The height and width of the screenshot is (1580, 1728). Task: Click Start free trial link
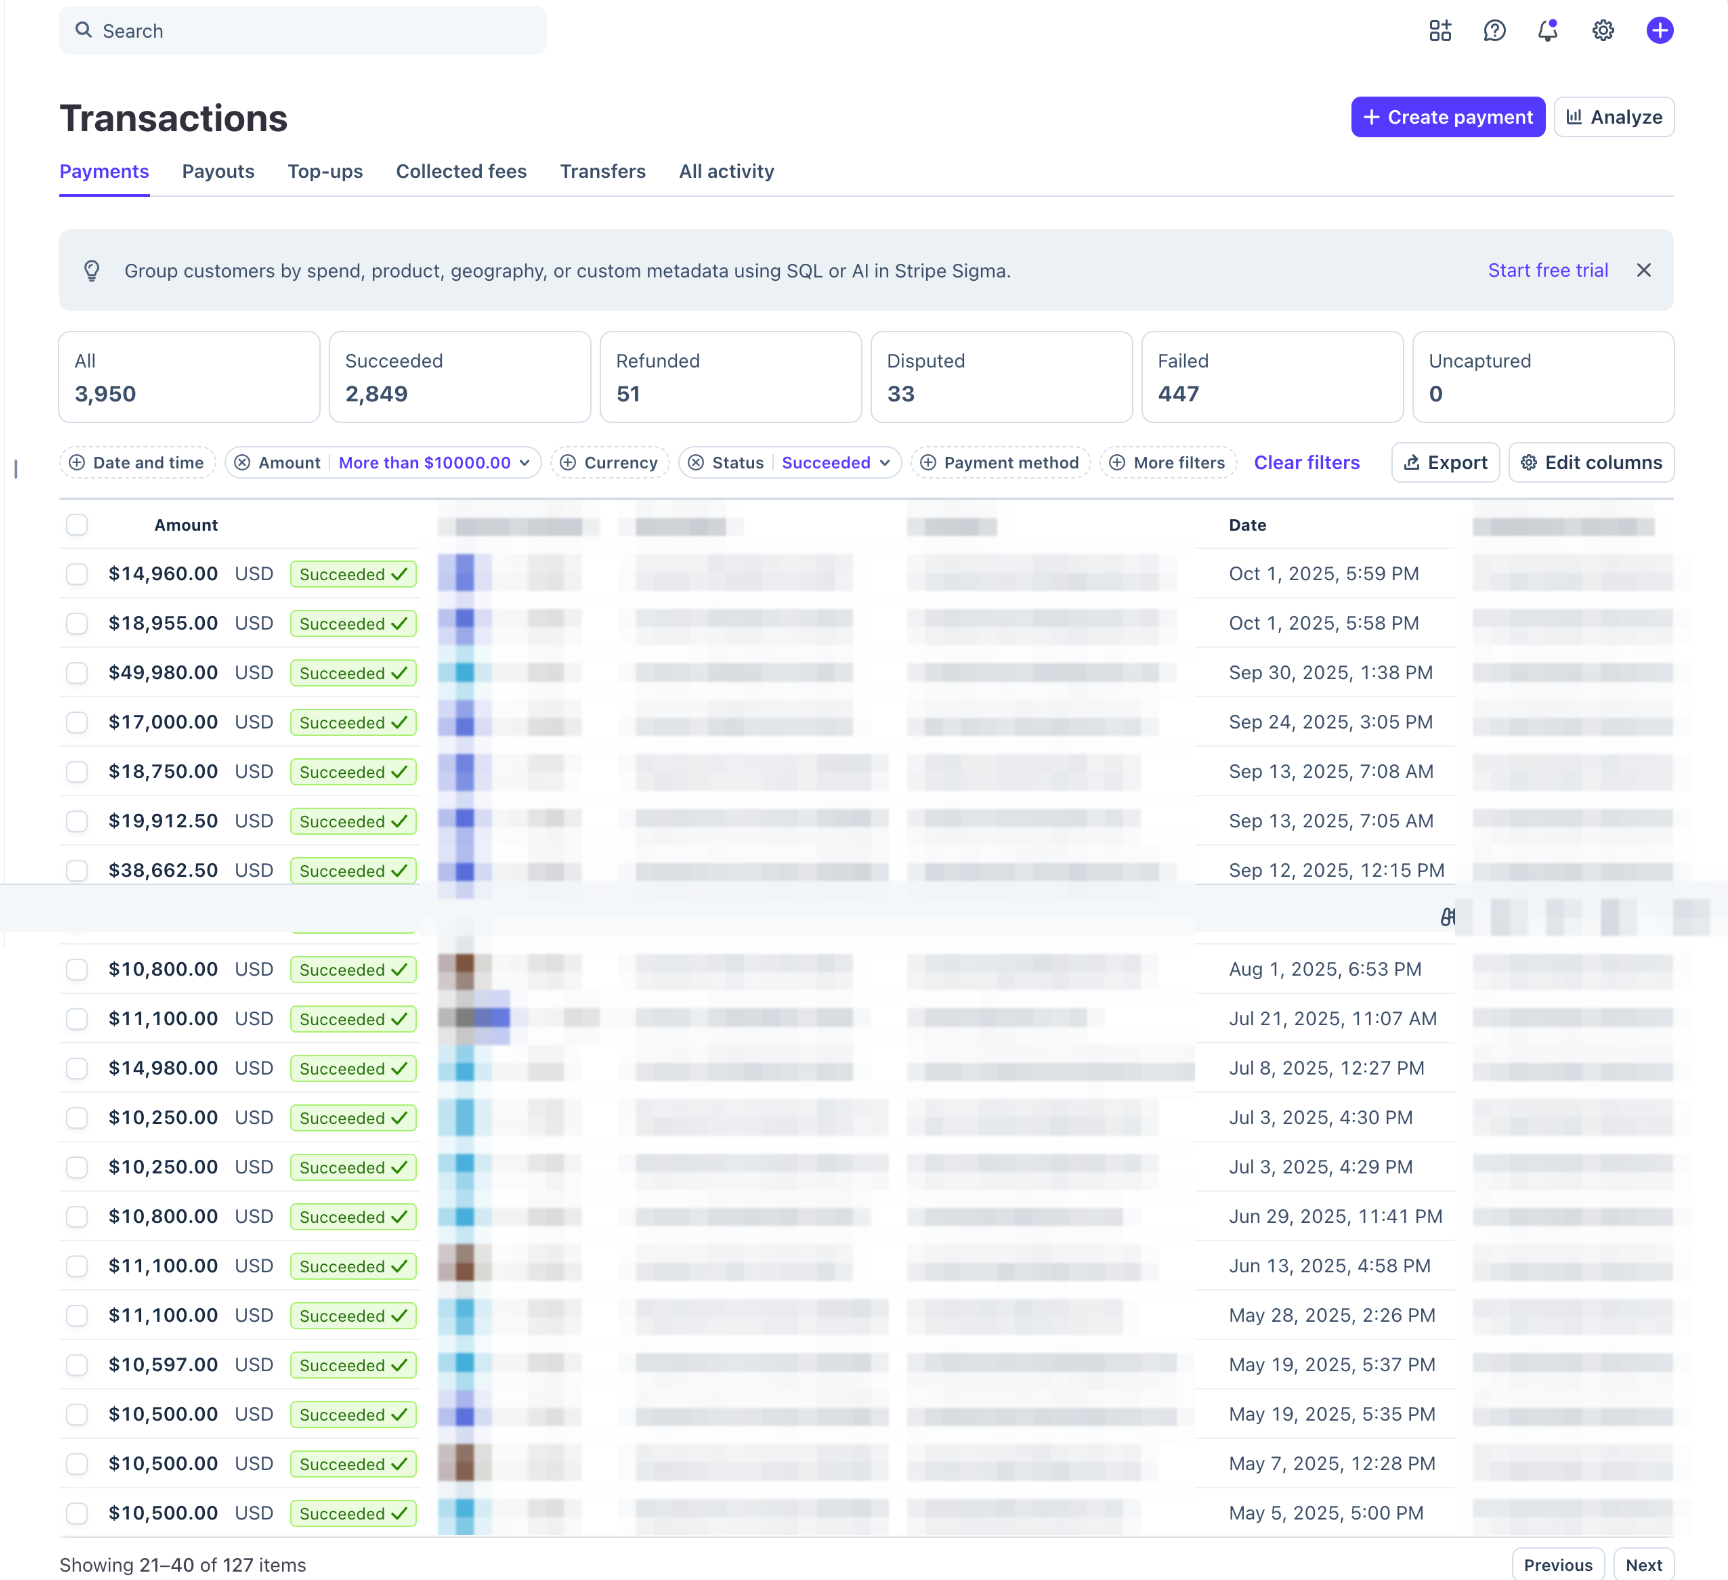click(1548, 270)
